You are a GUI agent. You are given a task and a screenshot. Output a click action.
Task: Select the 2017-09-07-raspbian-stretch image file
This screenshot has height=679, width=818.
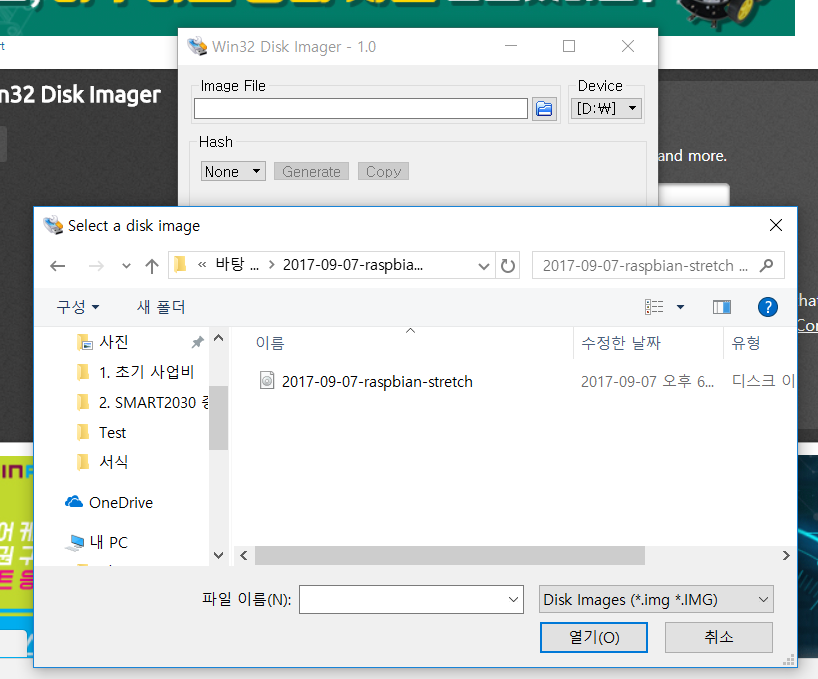(377, 382)
